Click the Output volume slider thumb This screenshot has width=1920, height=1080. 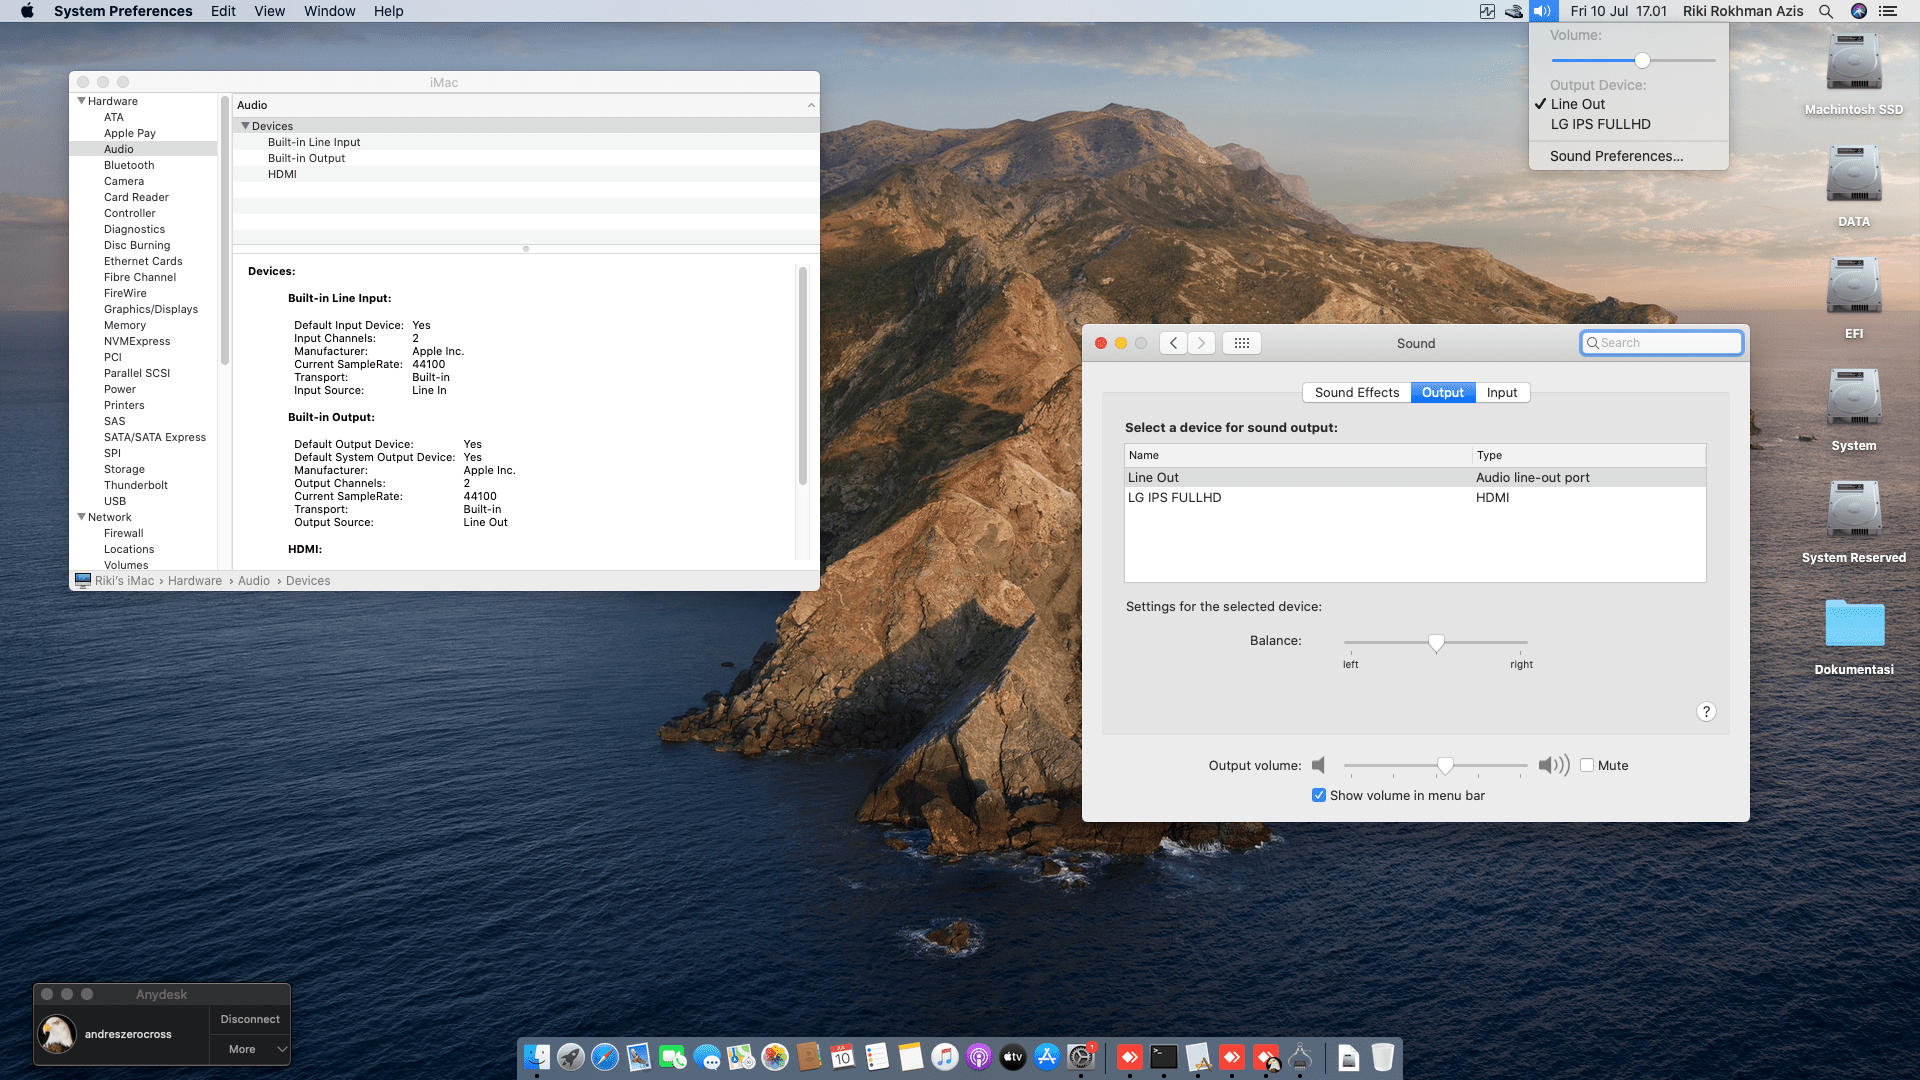(x=1445, y=766)
